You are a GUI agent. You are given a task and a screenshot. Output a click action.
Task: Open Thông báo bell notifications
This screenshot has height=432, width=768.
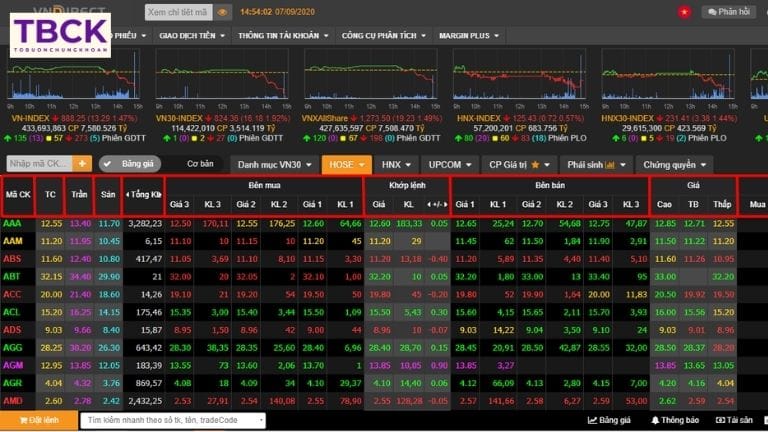click(x=675, y=421)
